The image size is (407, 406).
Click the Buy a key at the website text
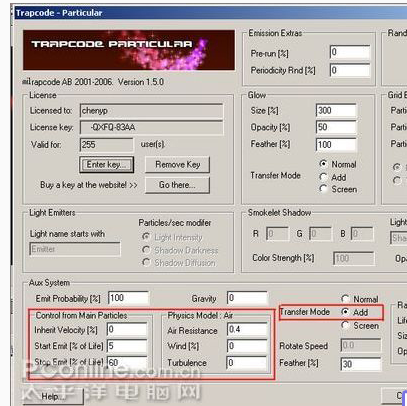[x=89, y=185]
